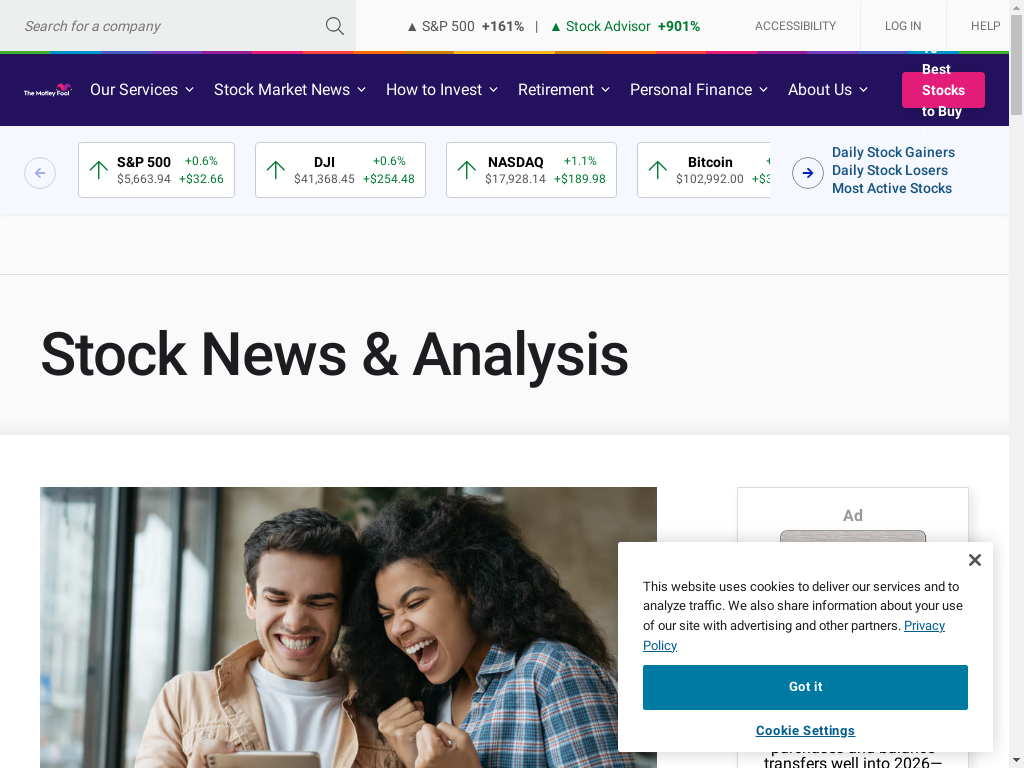Open Cookie Settings
Viewport: 1024px width, 768px height.
(805, 731)
